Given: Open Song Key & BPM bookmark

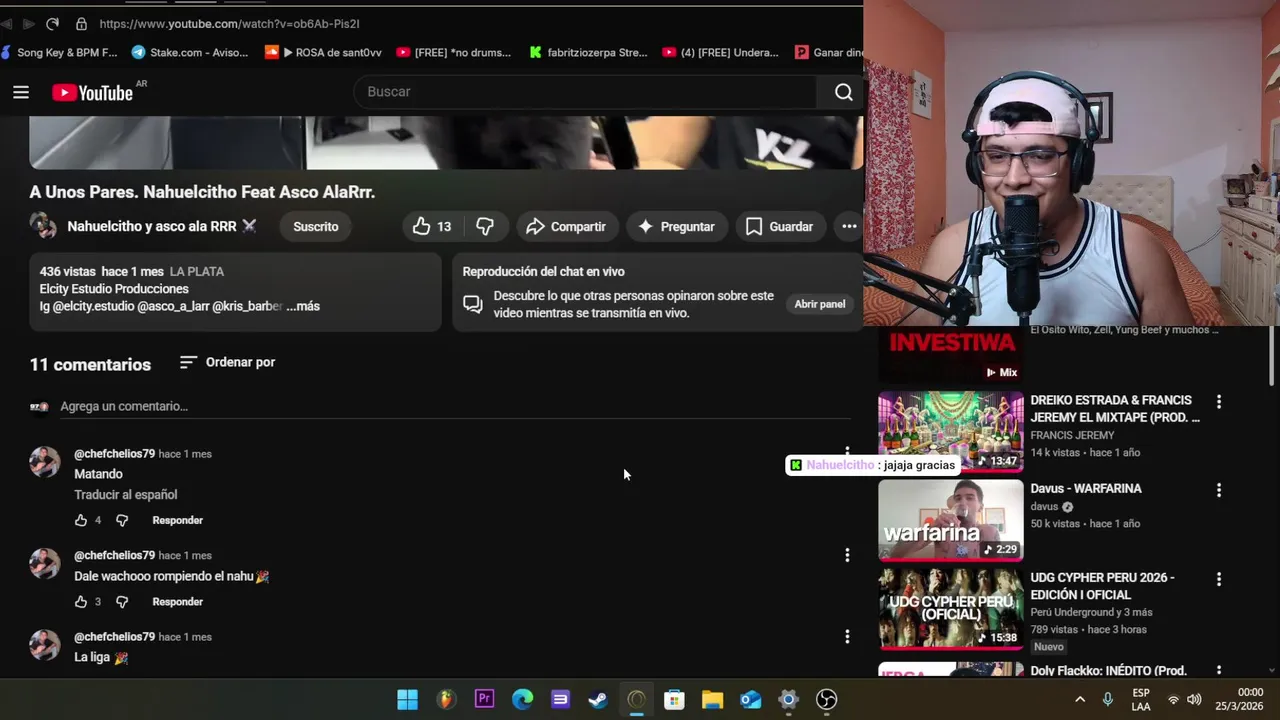Looking at the screenshot, I should 60,52.
